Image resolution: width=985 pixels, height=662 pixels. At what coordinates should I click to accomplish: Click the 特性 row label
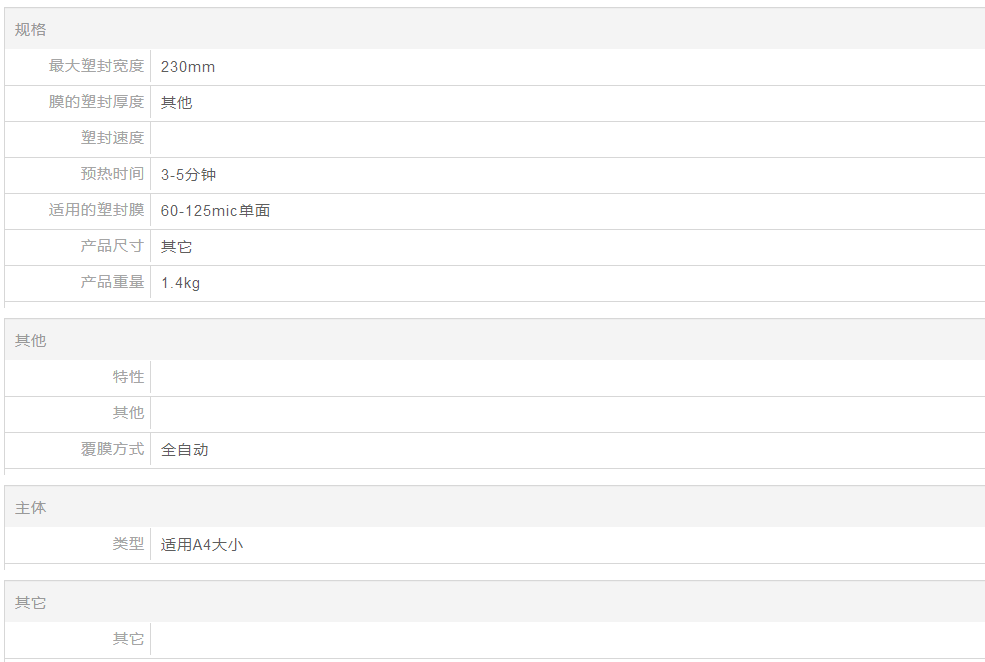coord(128,377)
